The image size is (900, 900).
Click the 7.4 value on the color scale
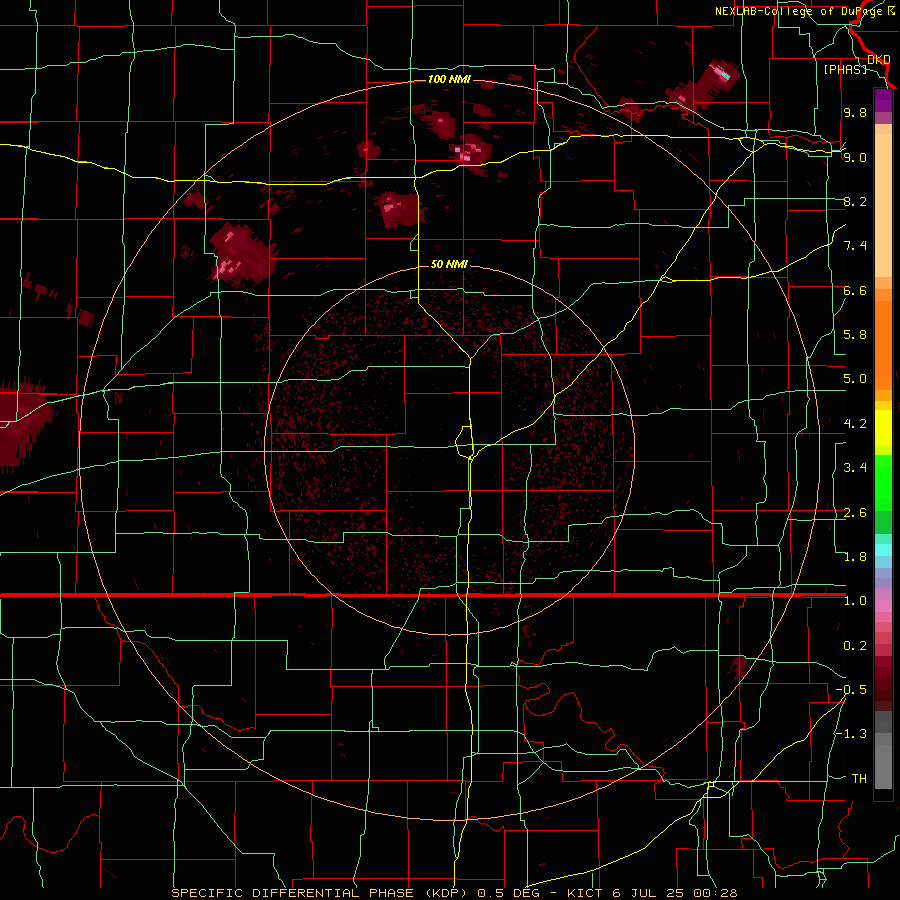coord(855,246)
